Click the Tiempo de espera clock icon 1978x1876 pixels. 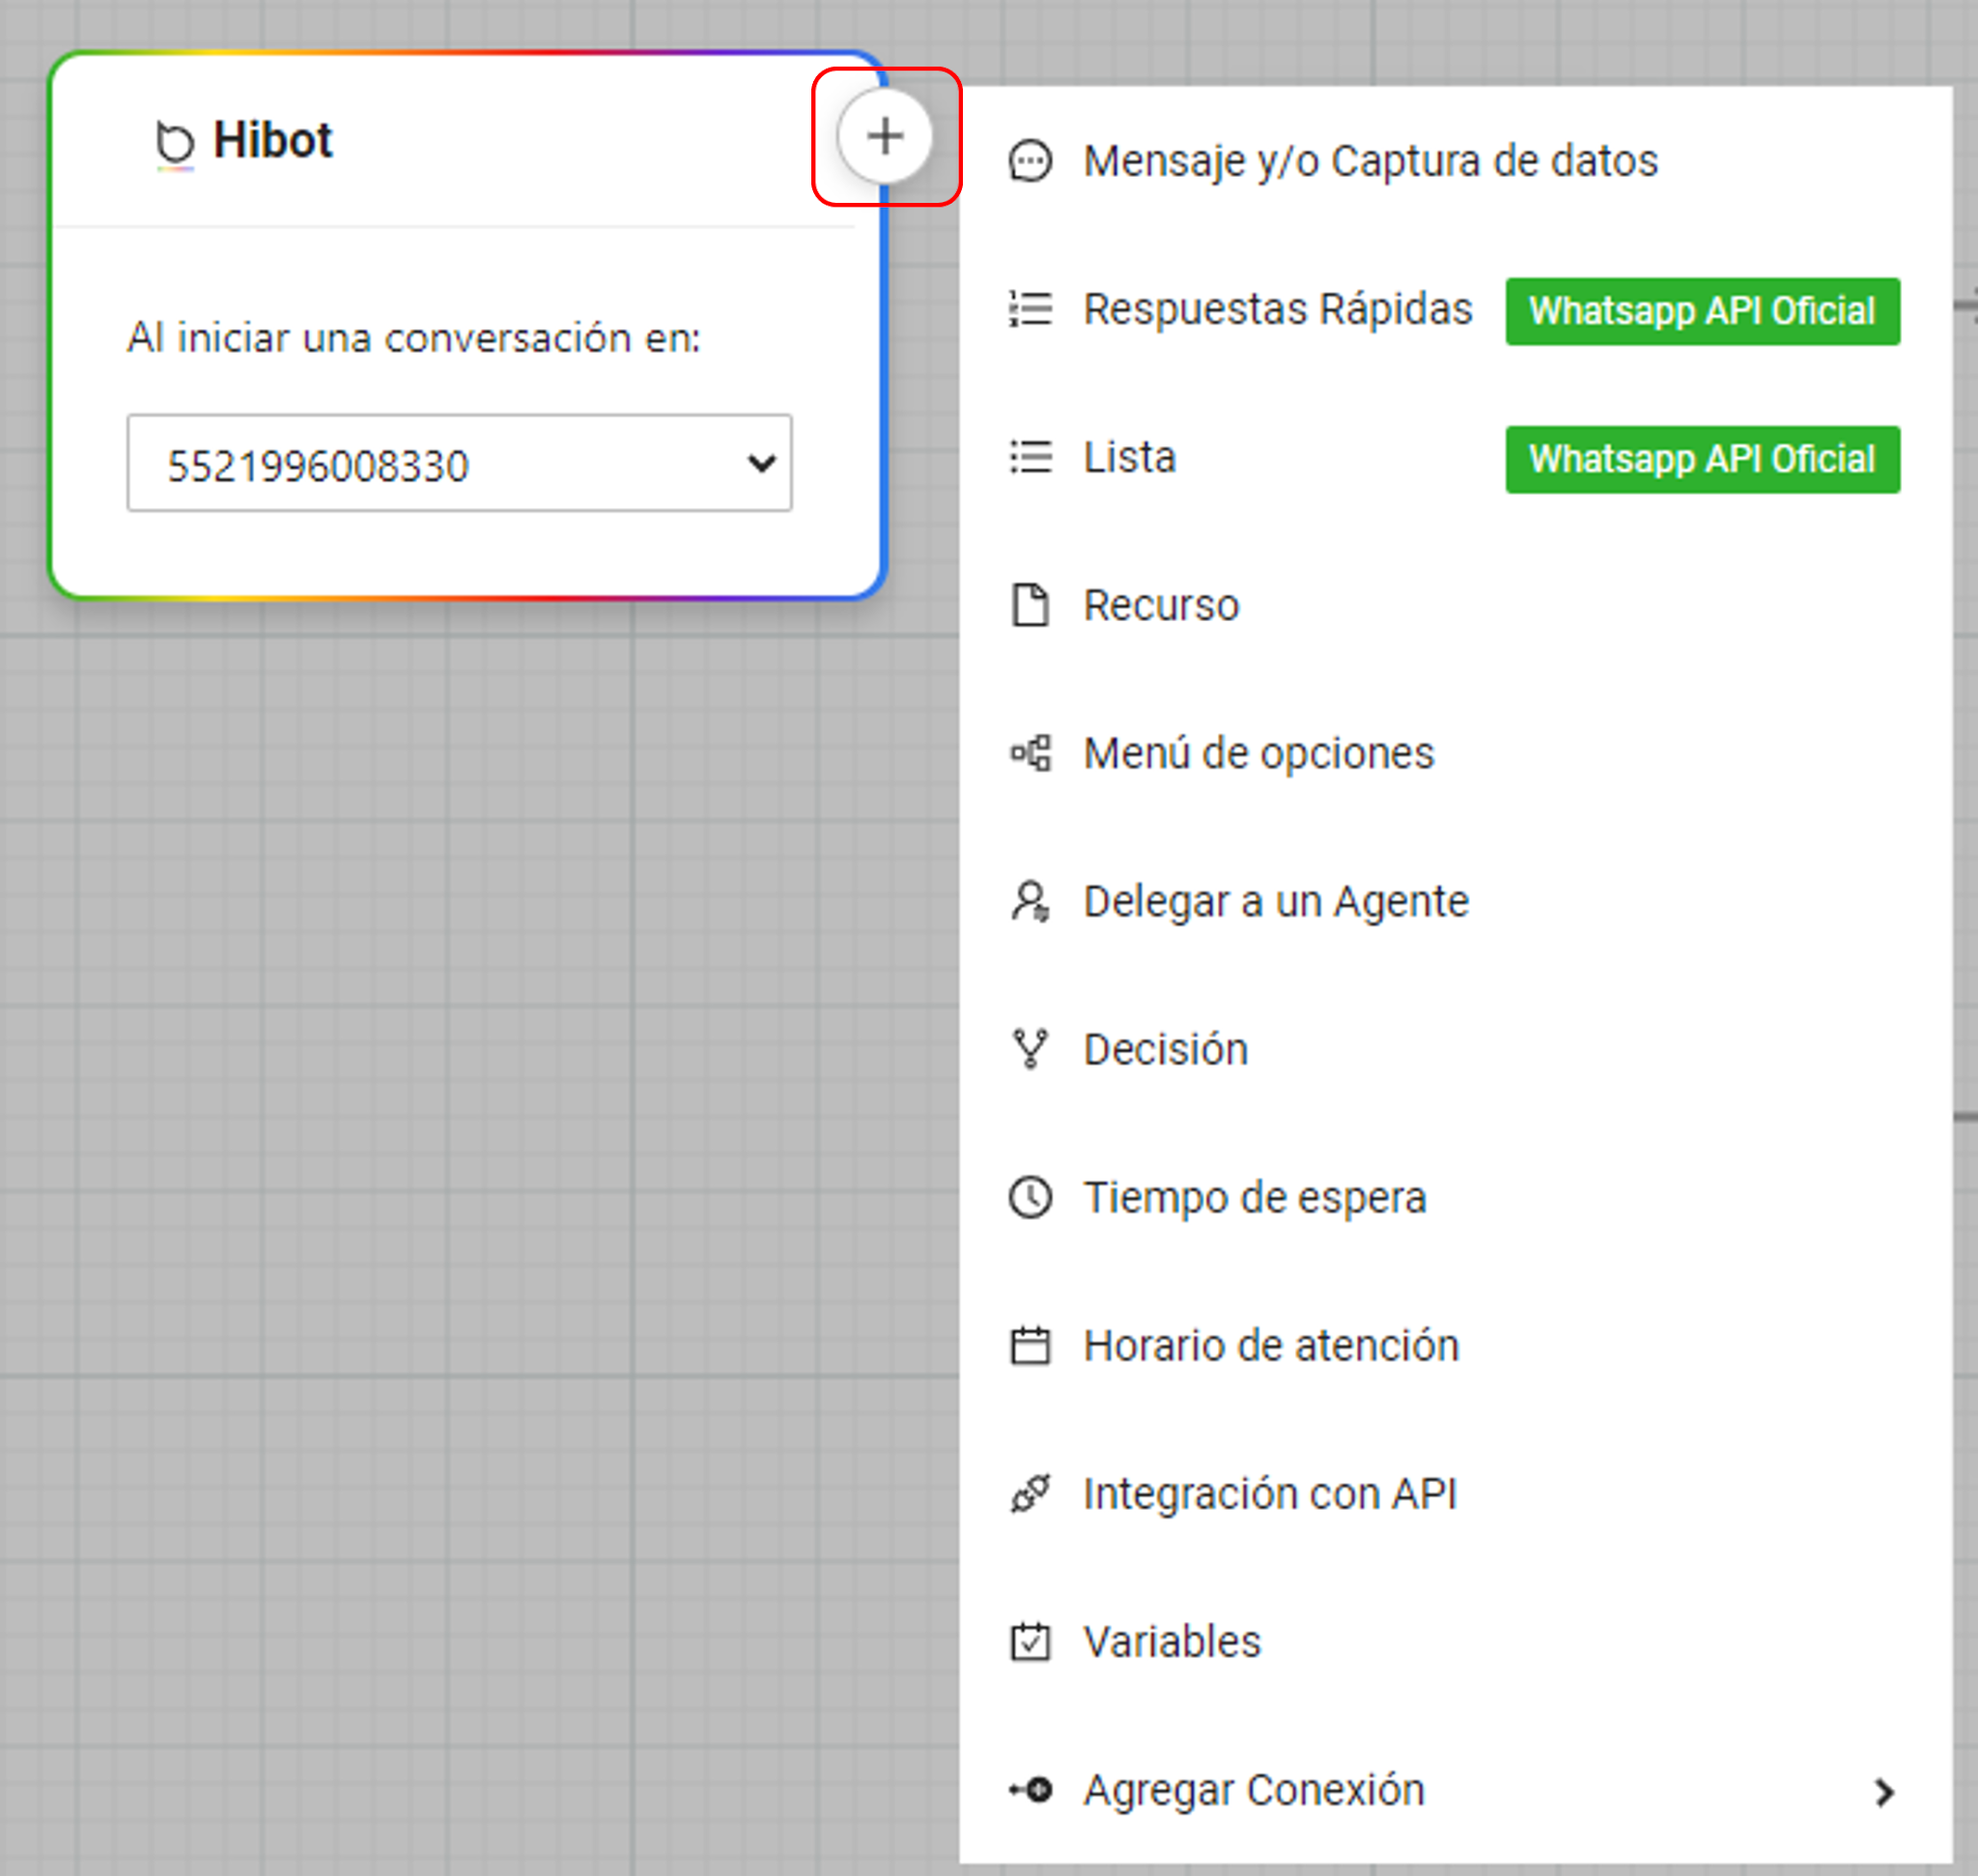coord(1030,1197)
